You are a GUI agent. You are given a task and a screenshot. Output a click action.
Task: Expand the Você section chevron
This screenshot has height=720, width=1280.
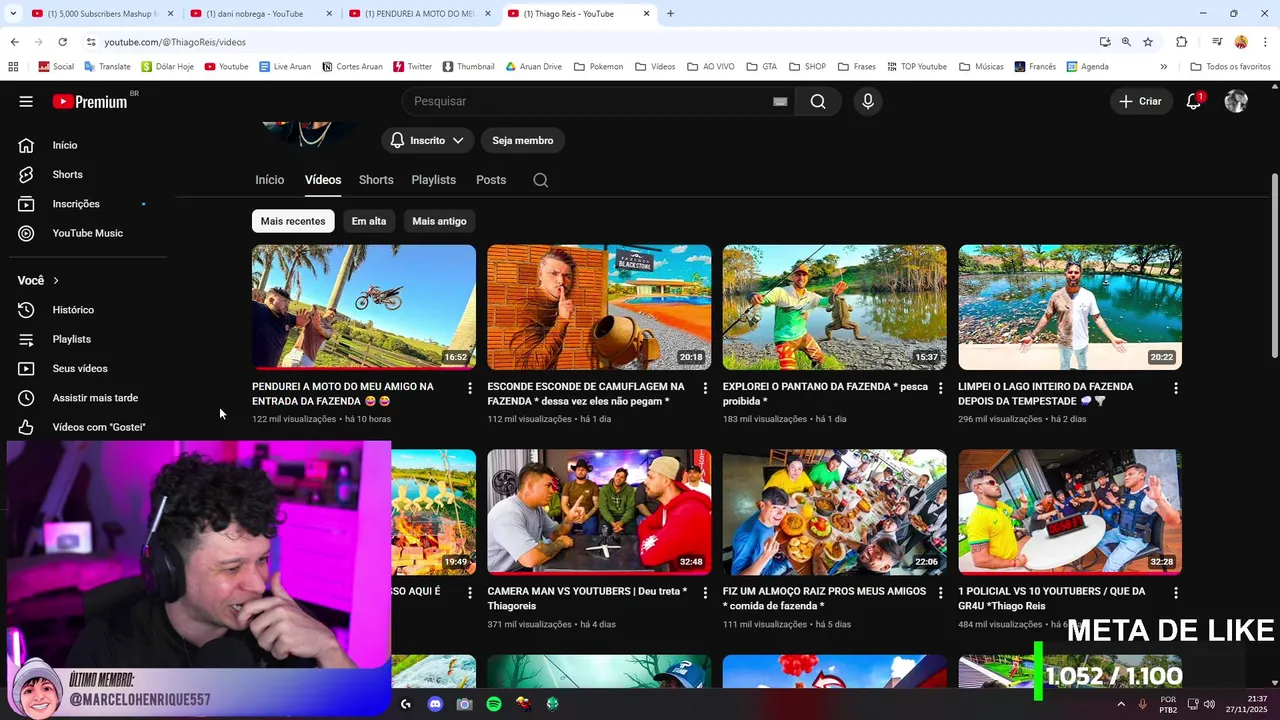coord(56,281)
